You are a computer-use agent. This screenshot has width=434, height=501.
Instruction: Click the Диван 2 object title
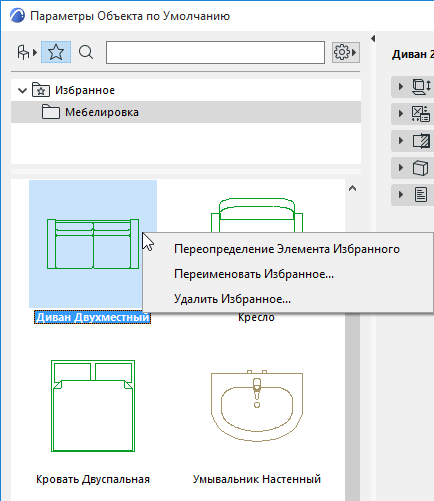click(x=413, y=54)
